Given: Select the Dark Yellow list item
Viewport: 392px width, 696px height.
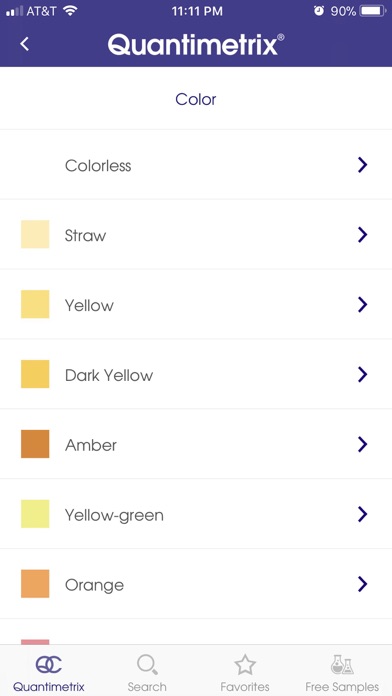Looking at the screenshot, I should [196, 374].
